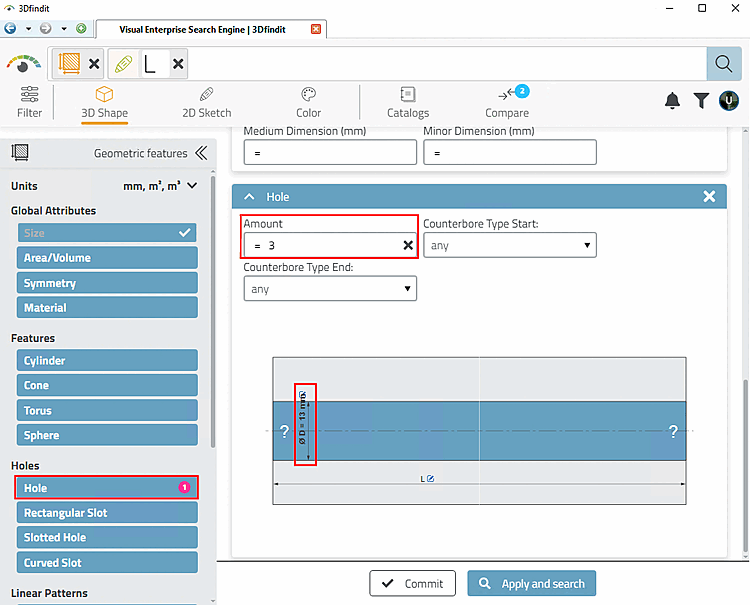Screen dimensions: 750x605
Task: Remove the sketch L search chip
Action: (x=178, y=64)
